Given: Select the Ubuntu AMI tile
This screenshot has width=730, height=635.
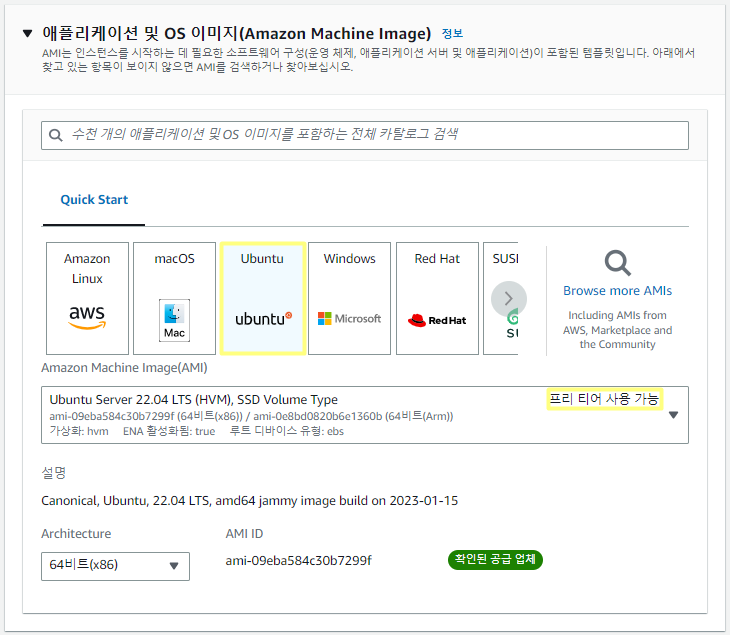Looking at the screenshot, I should [263, 298].
